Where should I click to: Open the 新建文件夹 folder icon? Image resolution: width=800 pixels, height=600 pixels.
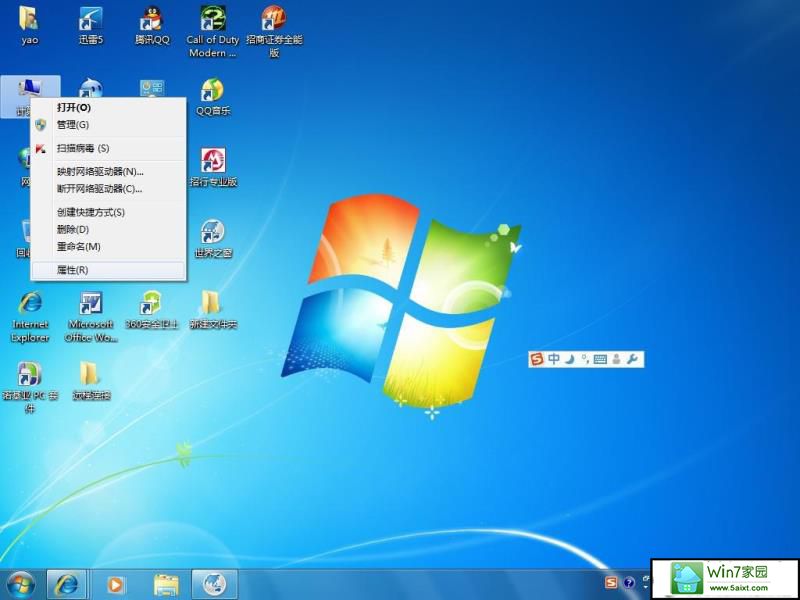[213, 310]
